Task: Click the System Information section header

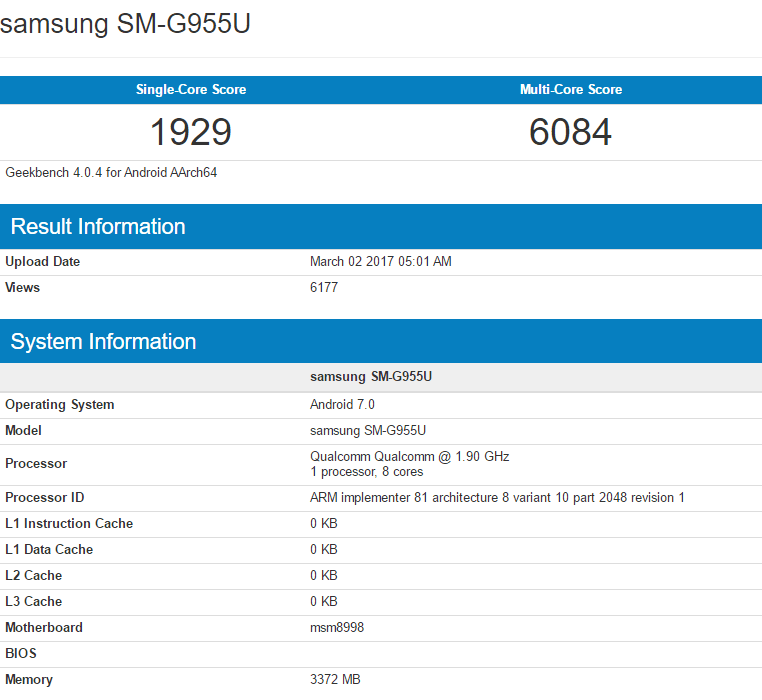Action: point(103,342)
